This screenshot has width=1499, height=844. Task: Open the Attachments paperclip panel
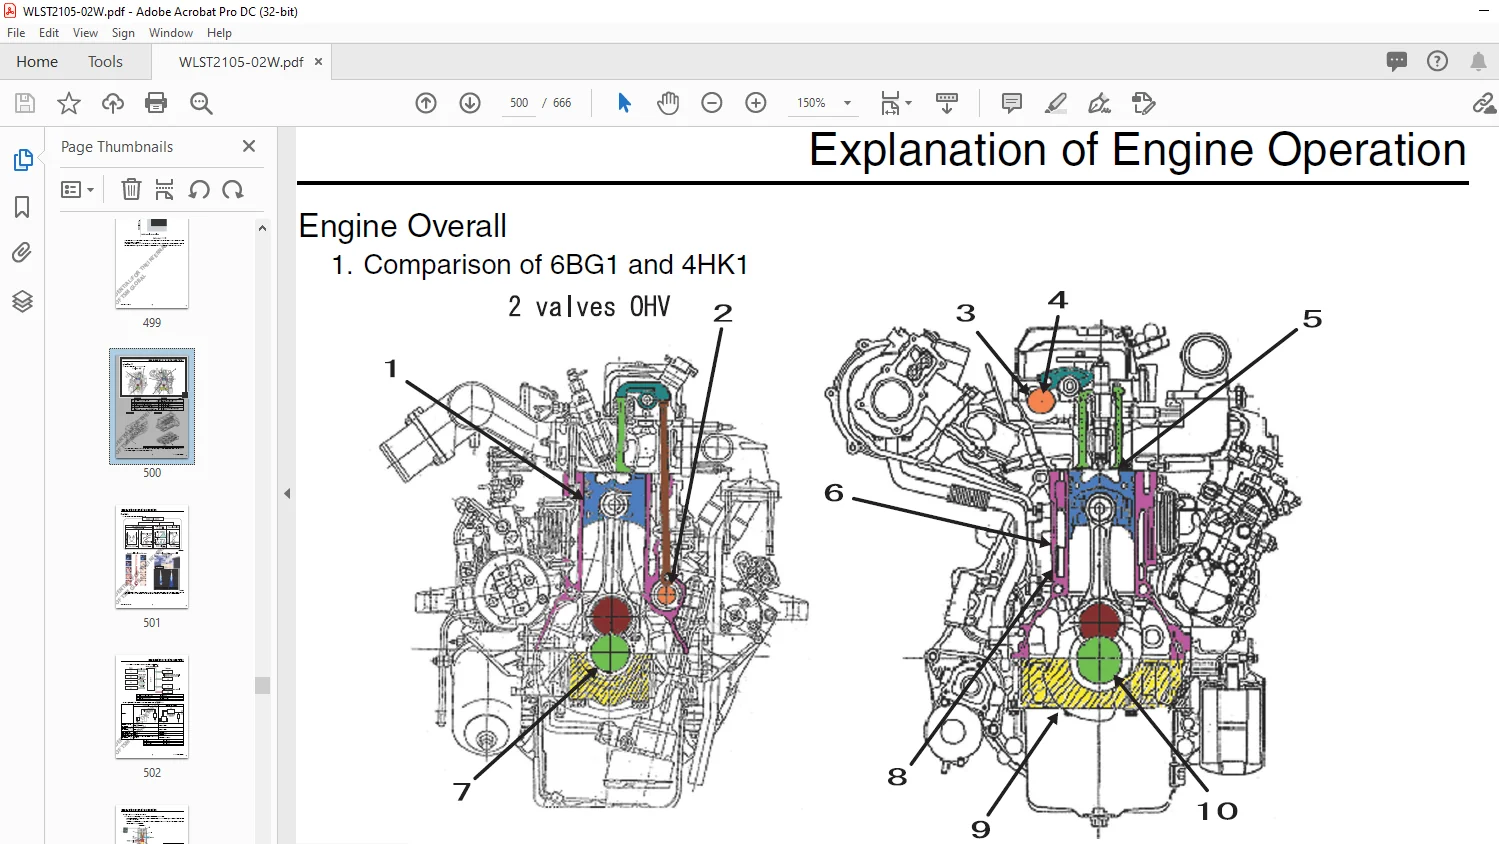pos(22,253)
